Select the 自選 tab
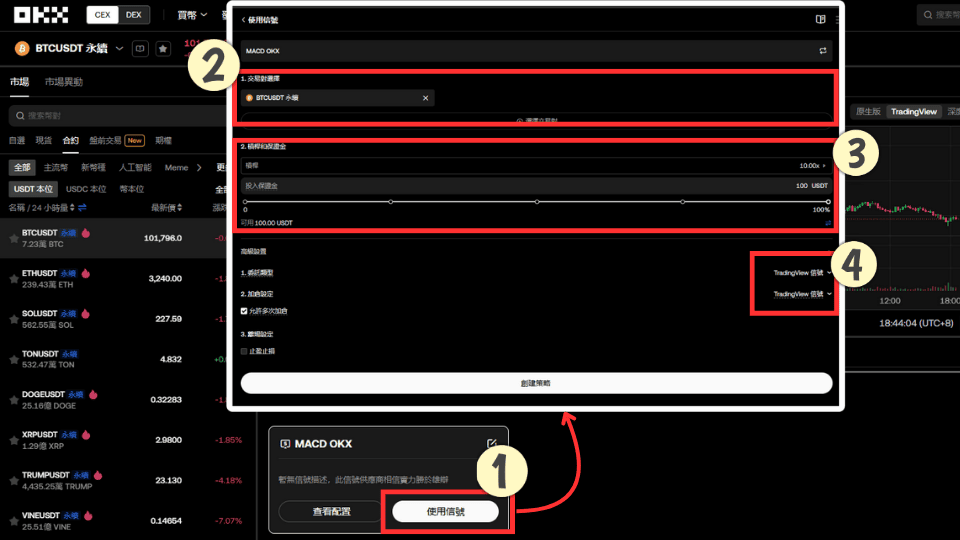Viewport: 960px width, 540px height. point(17,141)
